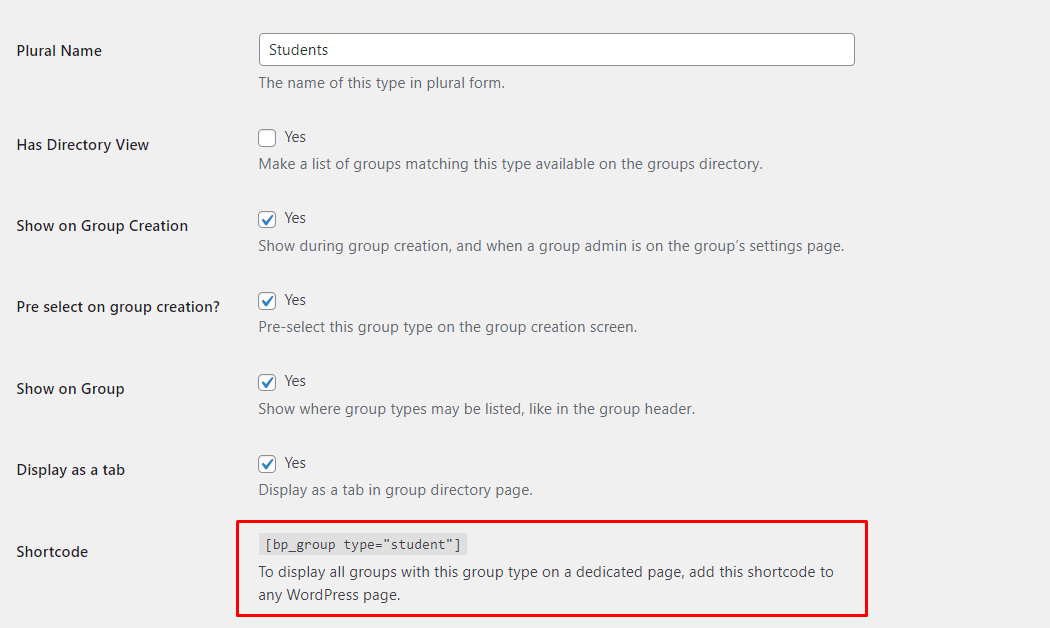Viewport: 1050px width, 628px height.
Task: Toggle the Display as a tab checkbox
Action: pyautogui.click(x=267, y=464)
